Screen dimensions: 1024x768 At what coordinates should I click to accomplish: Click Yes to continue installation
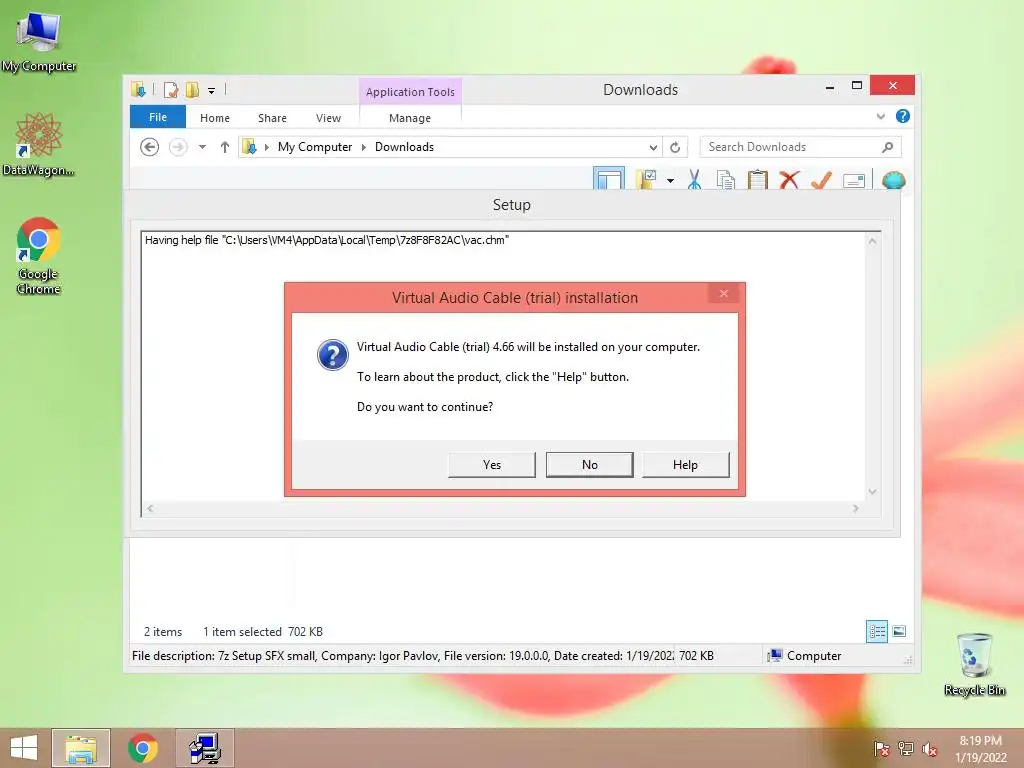click(491, 464)
